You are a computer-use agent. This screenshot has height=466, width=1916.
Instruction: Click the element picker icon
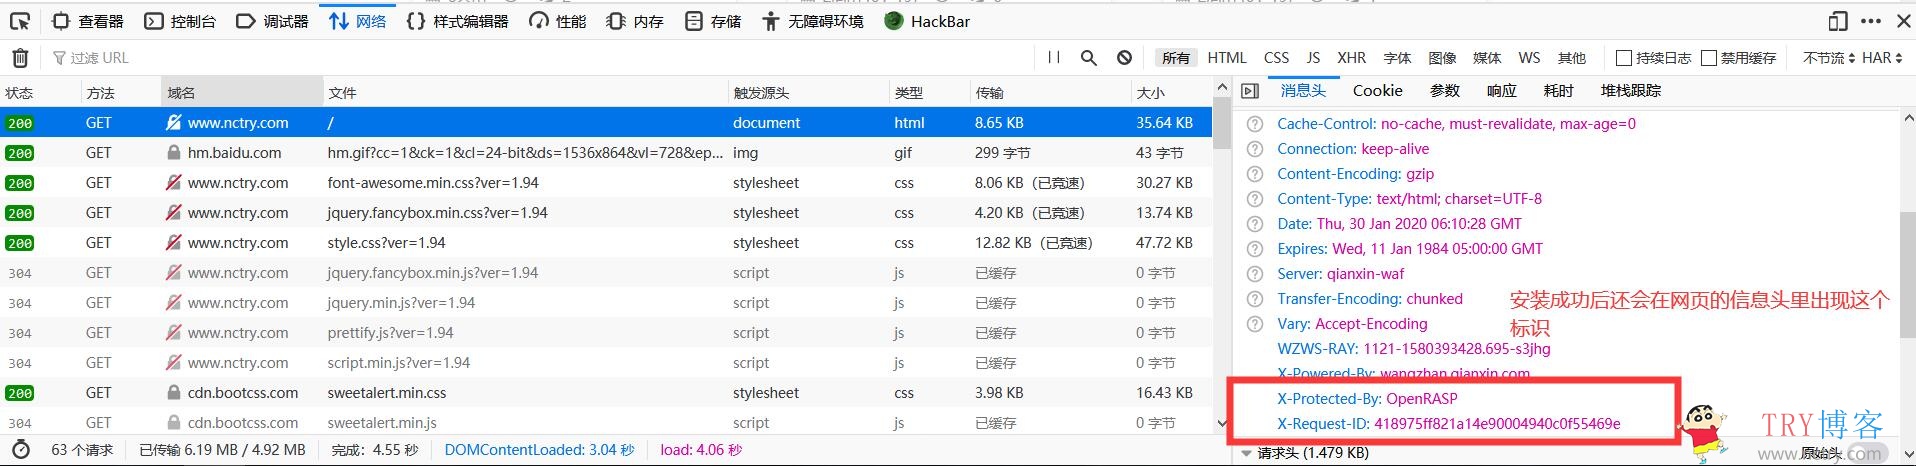pos(20,21)
